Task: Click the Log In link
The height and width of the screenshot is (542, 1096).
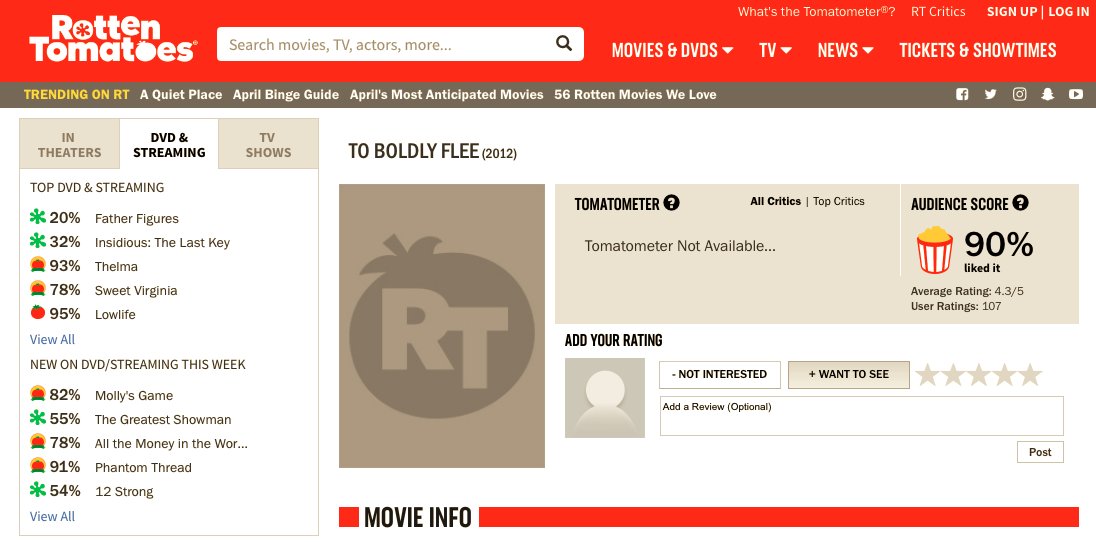Action: pyautogui.click(x=1069, y=12)
